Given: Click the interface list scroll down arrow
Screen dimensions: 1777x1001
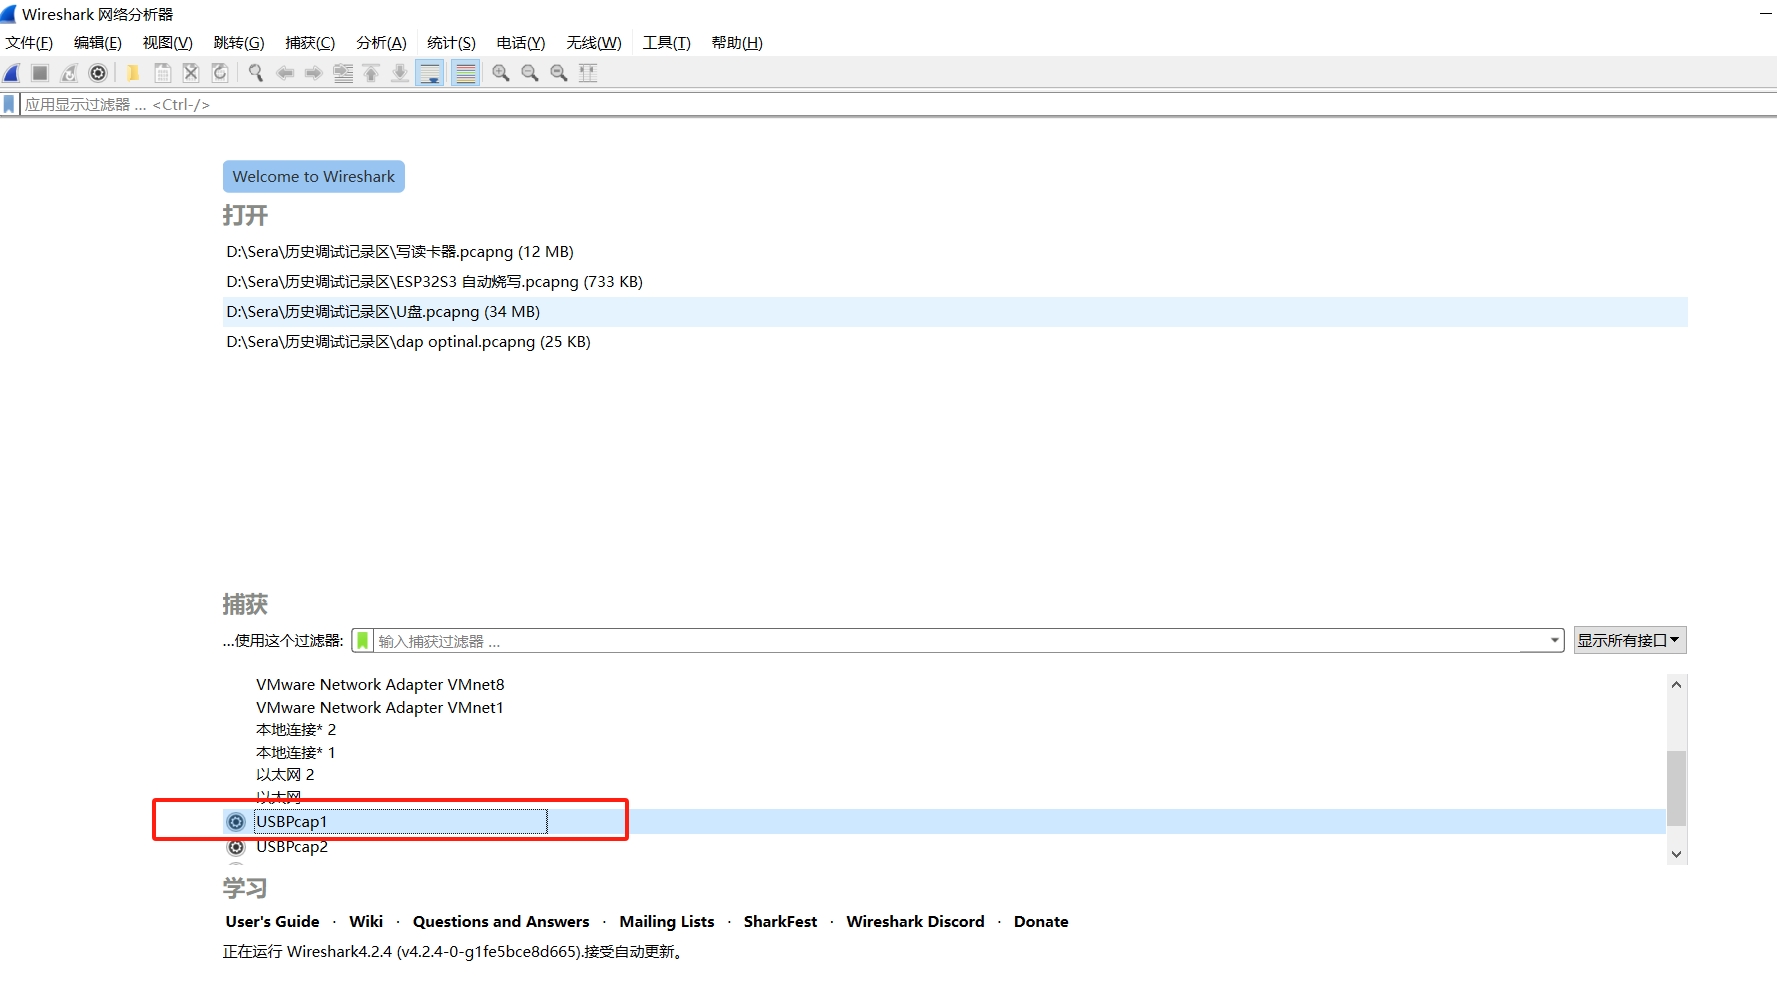Looking at the screenshot, I should pyautogui.click(x=1677, y=855).
